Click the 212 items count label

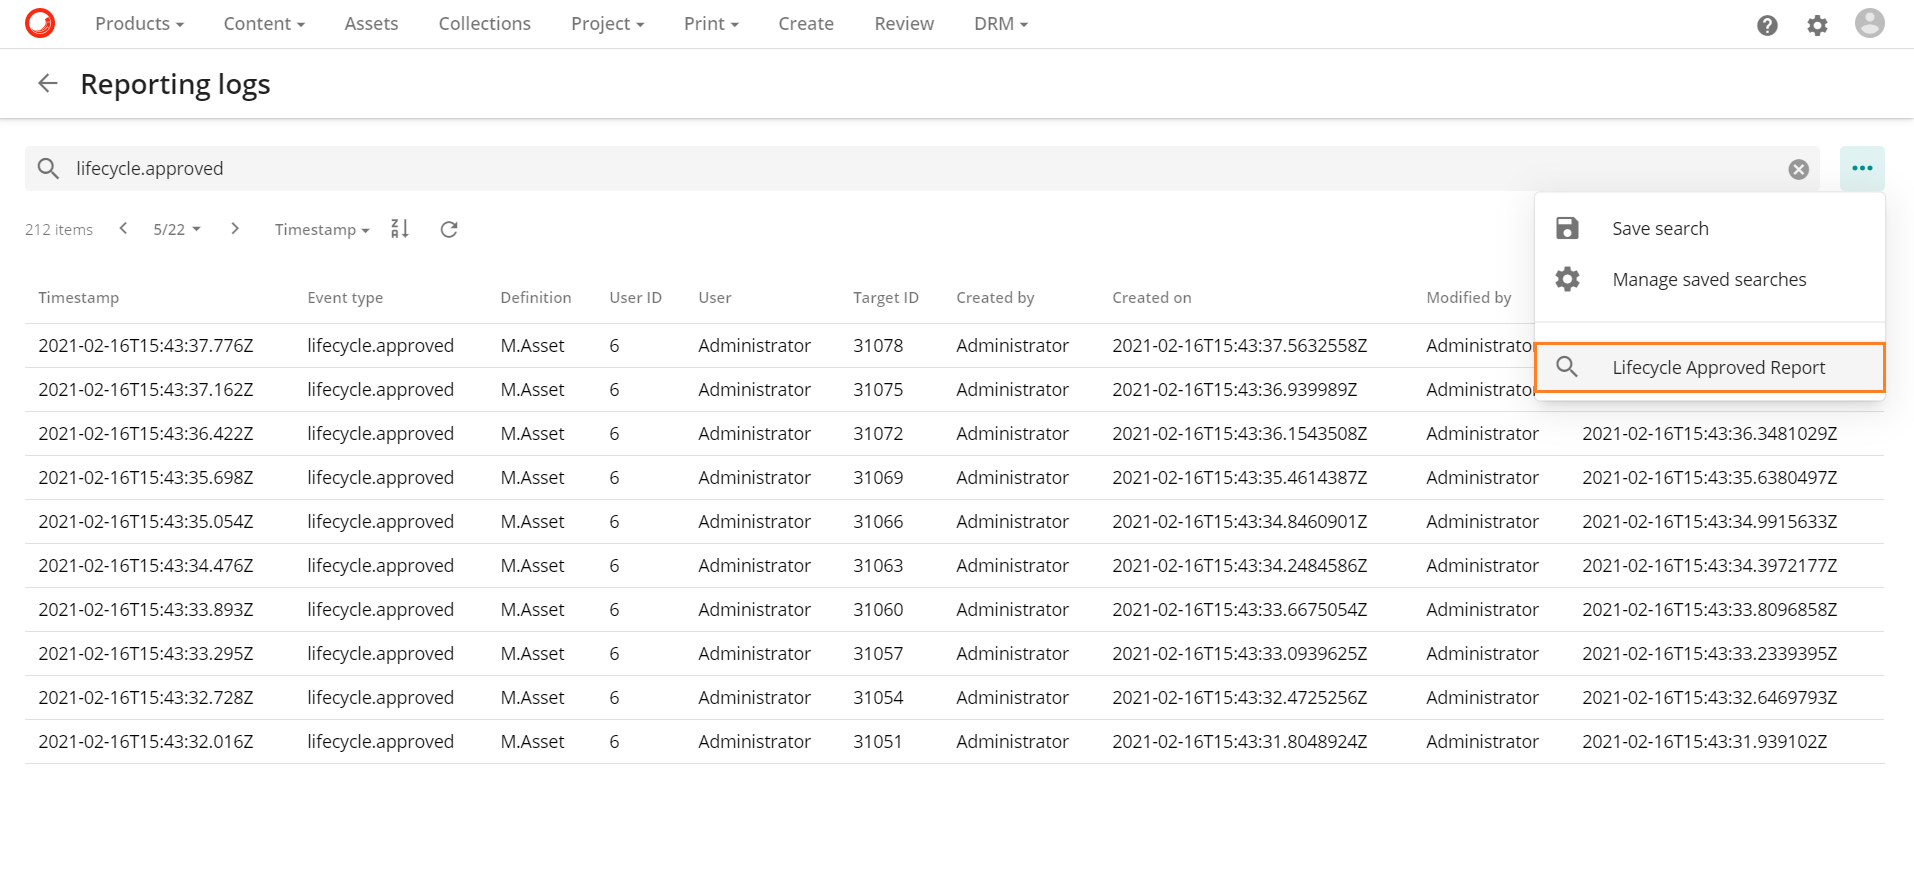click(x=59, y=229)
